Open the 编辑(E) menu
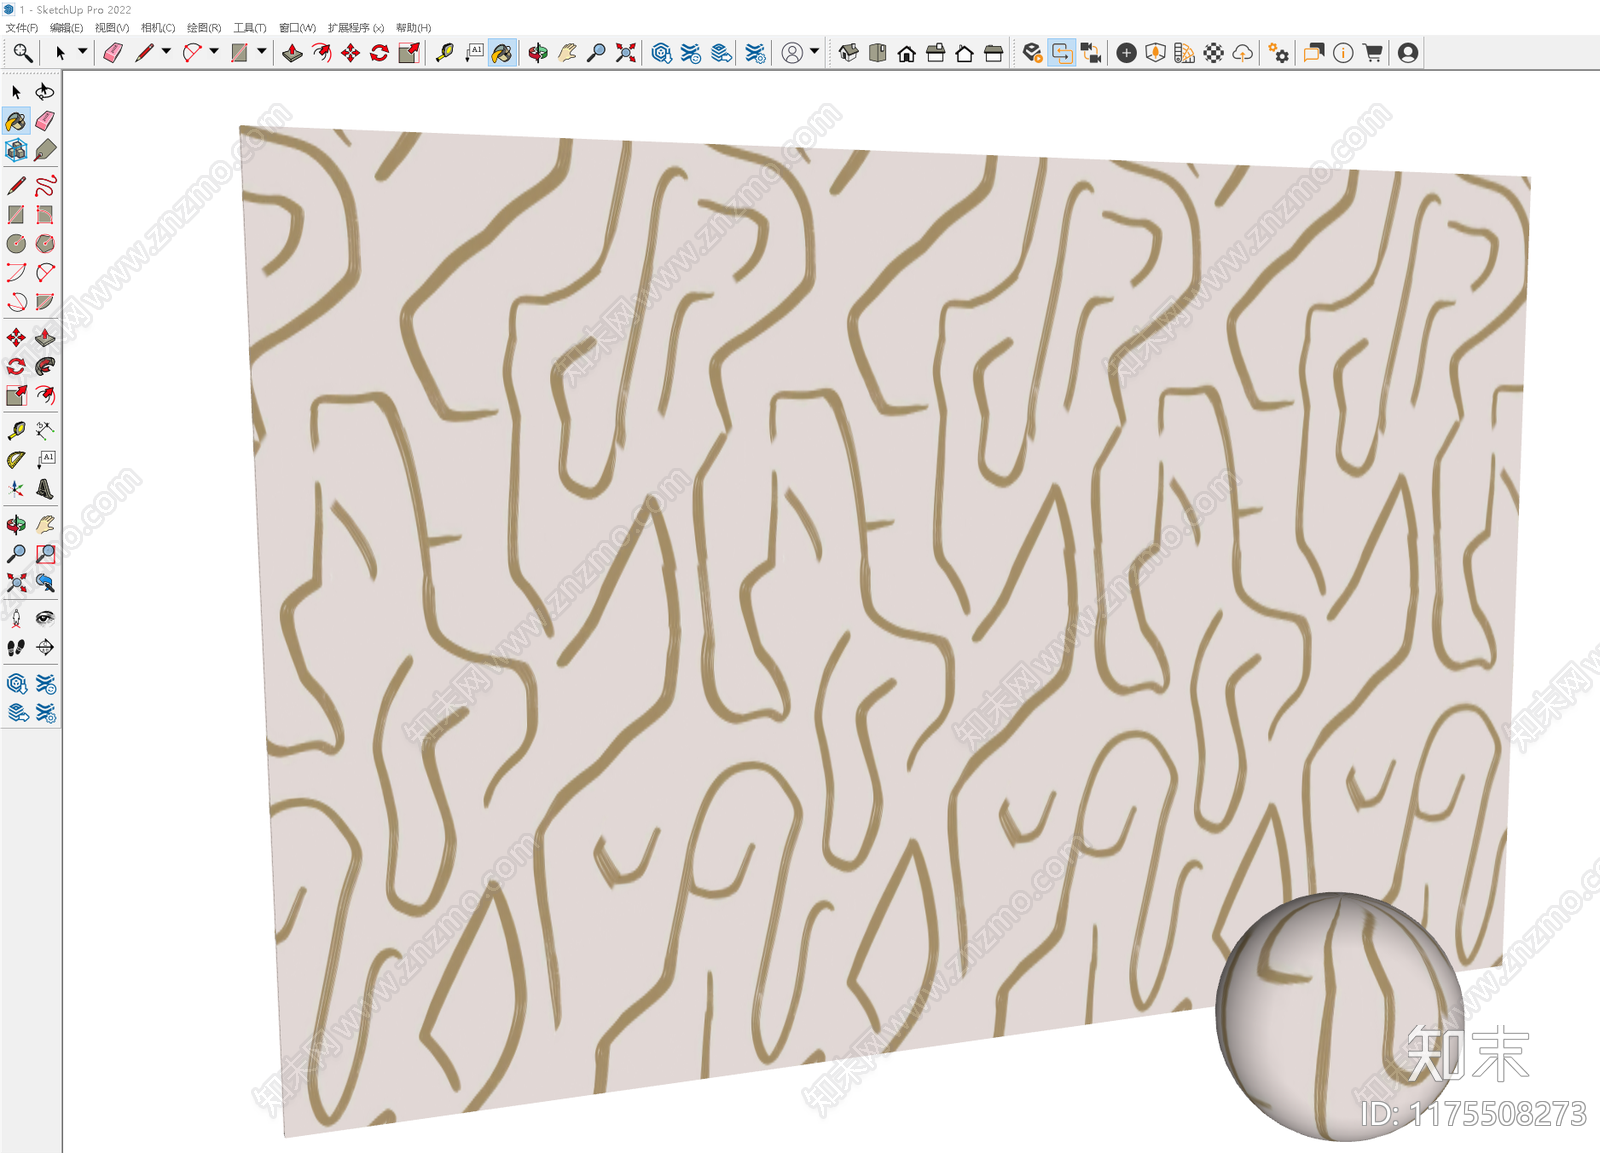 (x=66, y=28)
